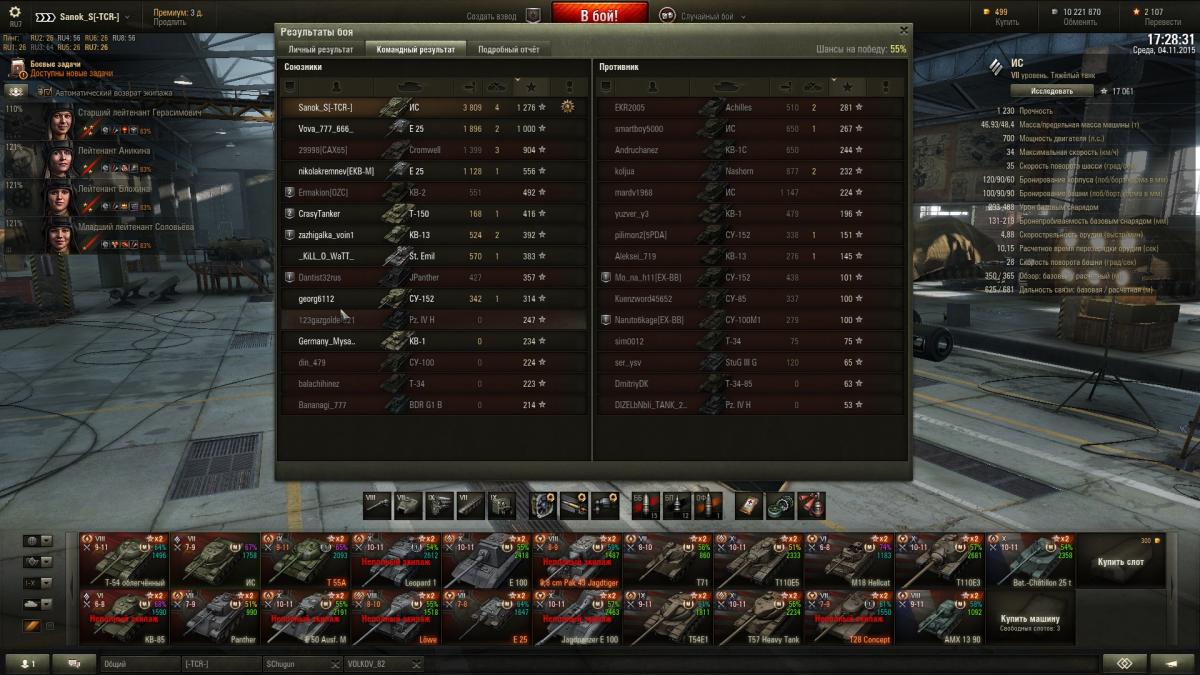The image size is (1200, 675).
Task: Select the tier IX engine module
Action: pyautogui.click(x=439, y=505)
